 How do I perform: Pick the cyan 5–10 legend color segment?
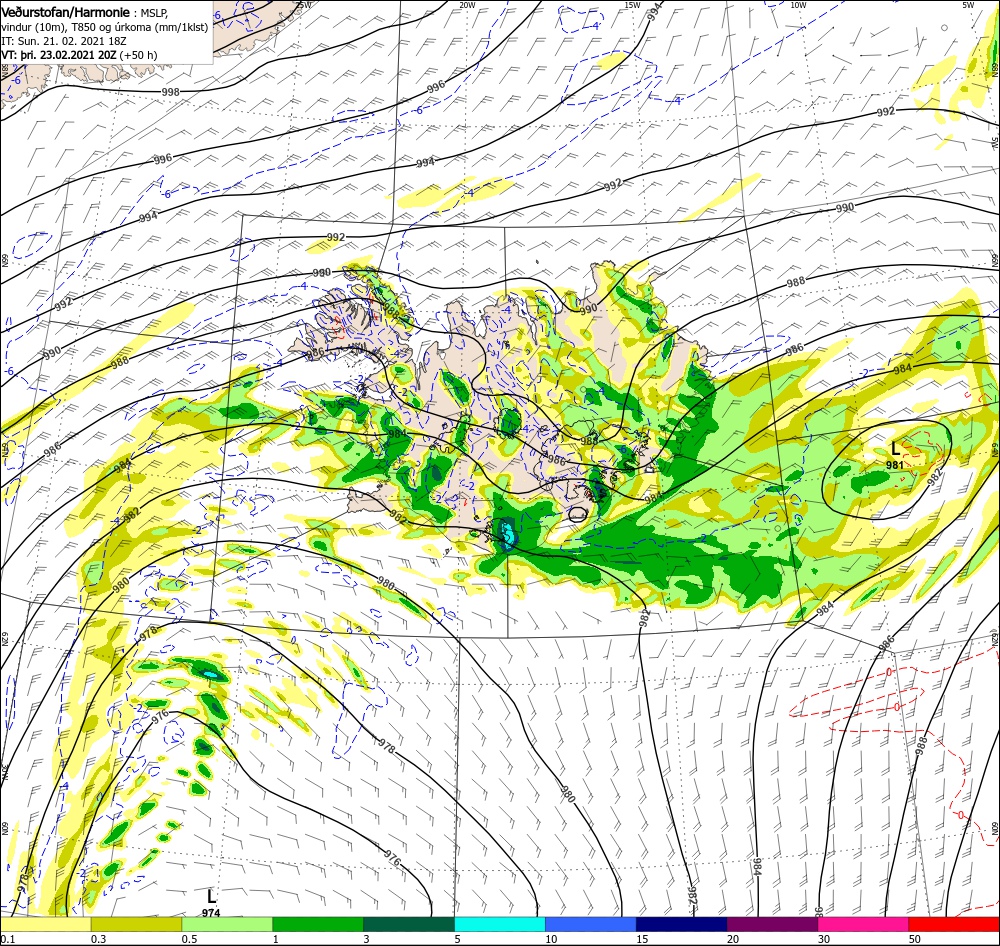[500, 924]
